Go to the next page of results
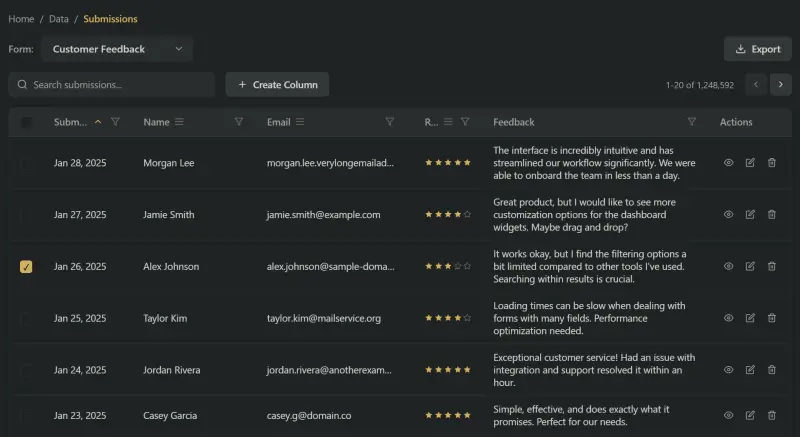The height and width of the screenshot is (437, 800). pyautogui.click(x=781, y=85)
